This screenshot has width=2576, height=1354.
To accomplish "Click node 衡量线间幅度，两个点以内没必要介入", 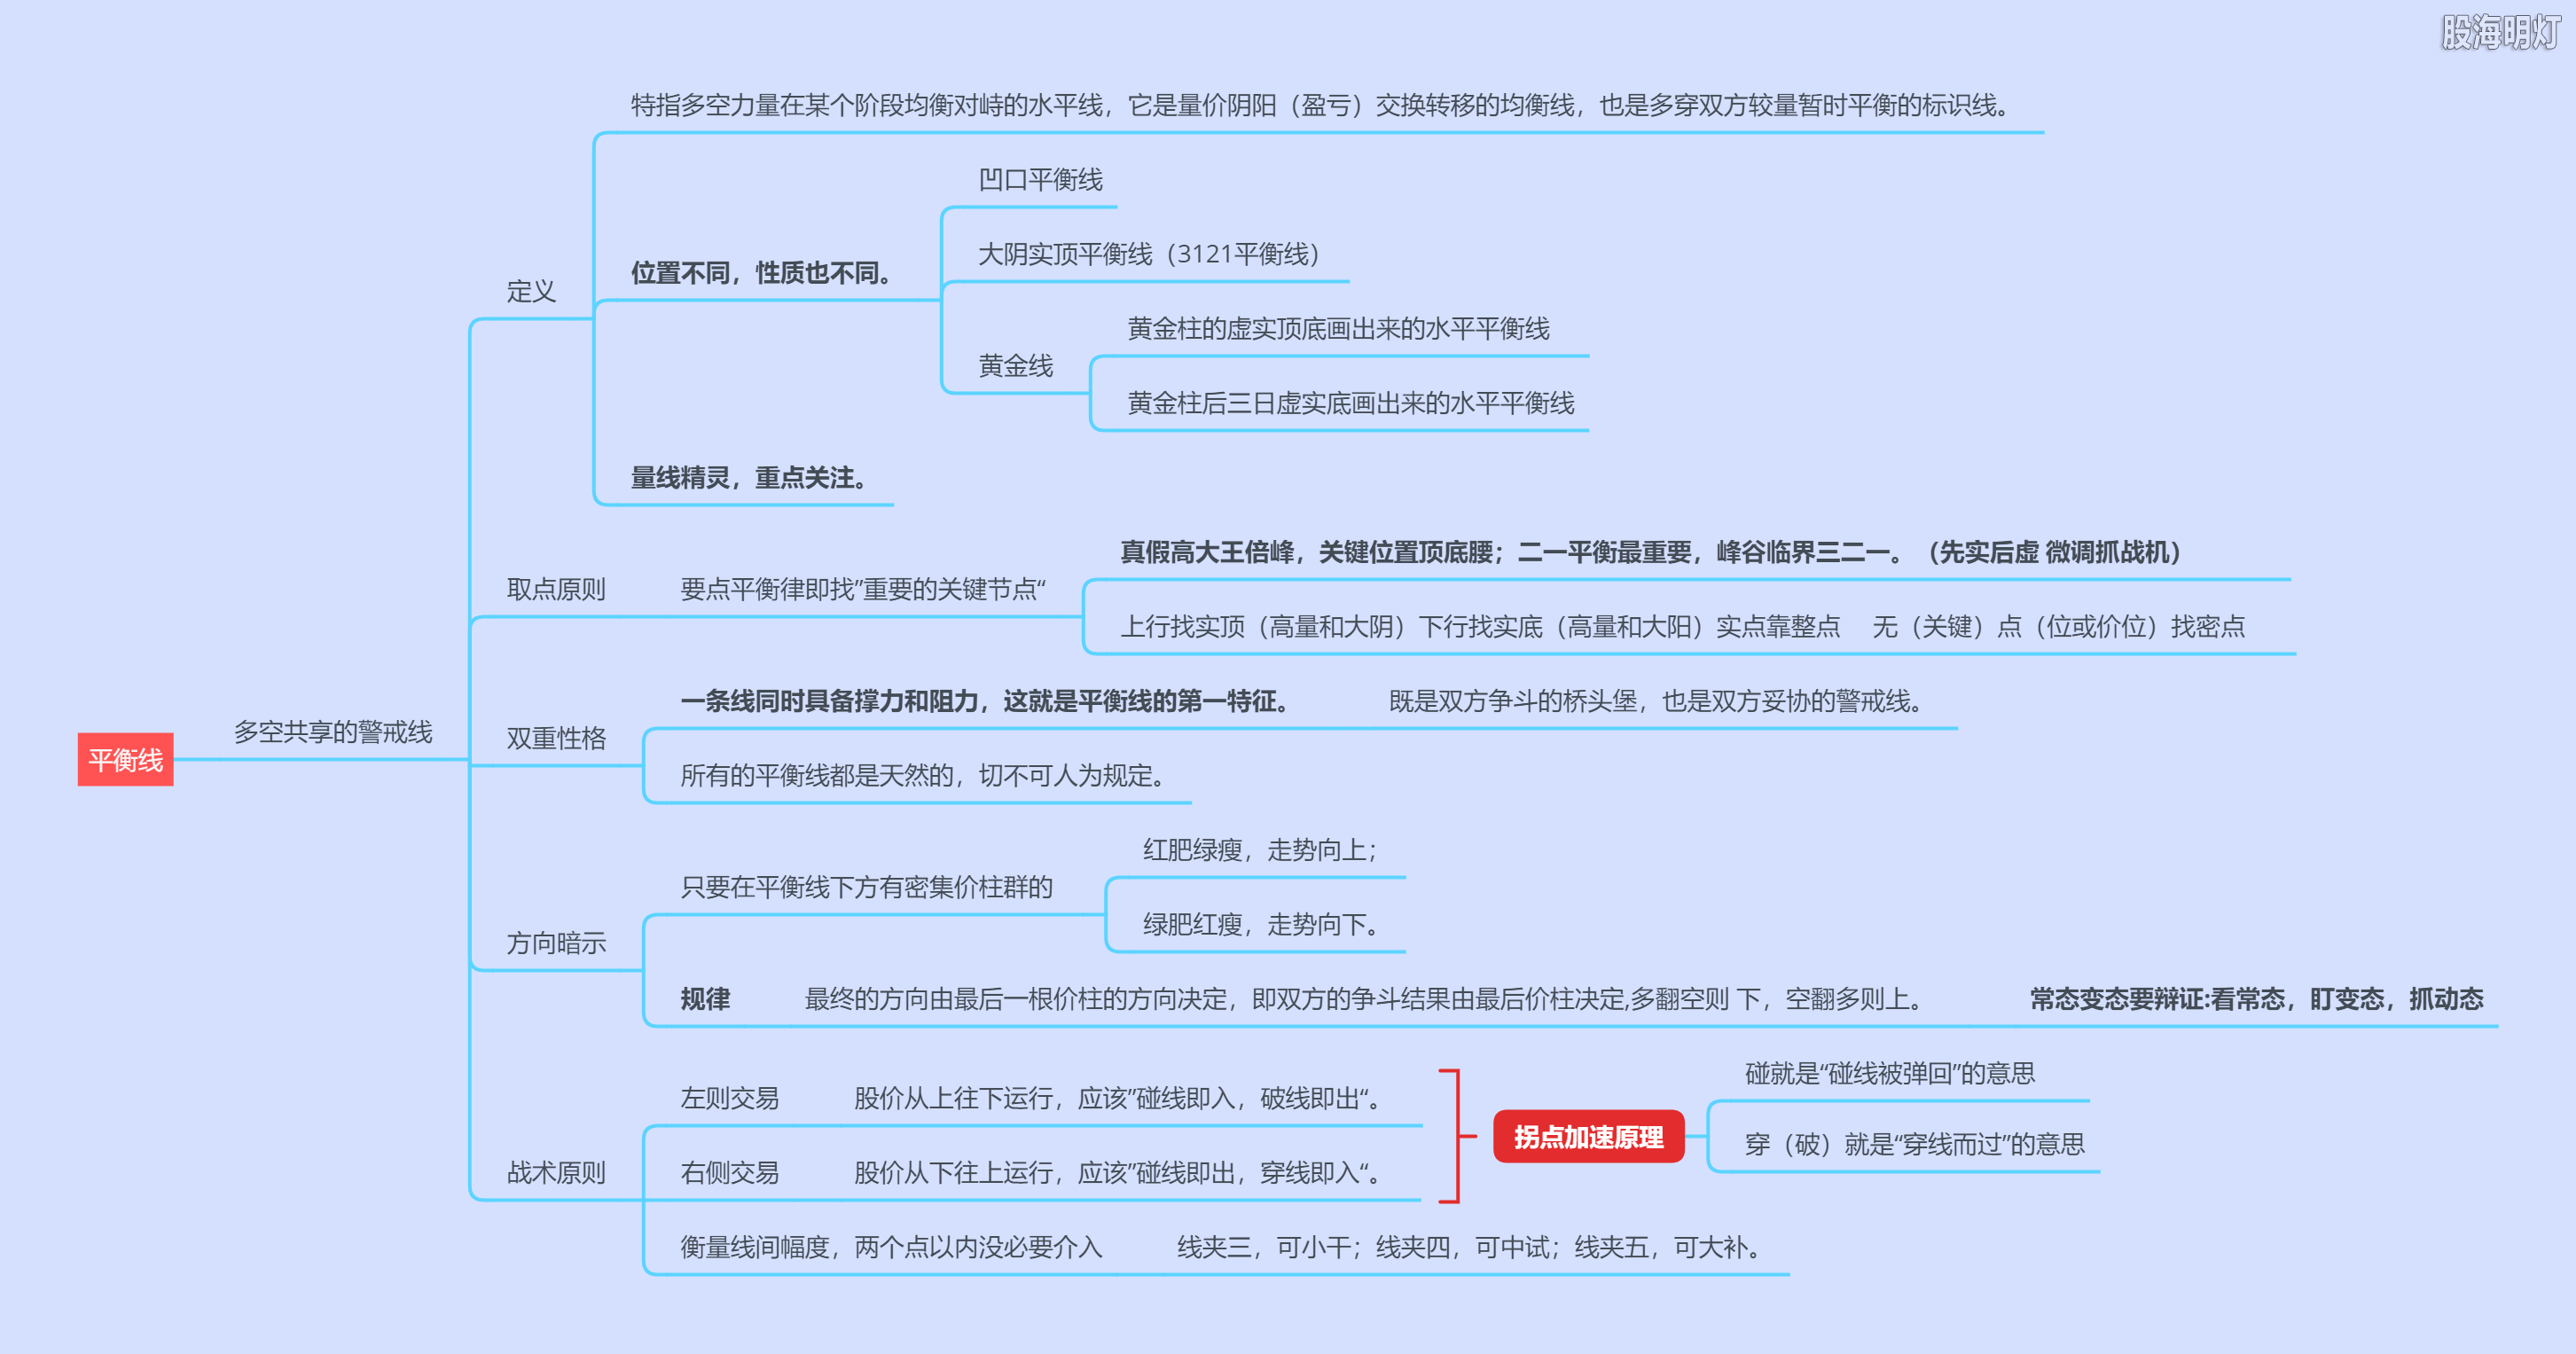I will (x=891, y=1247).
